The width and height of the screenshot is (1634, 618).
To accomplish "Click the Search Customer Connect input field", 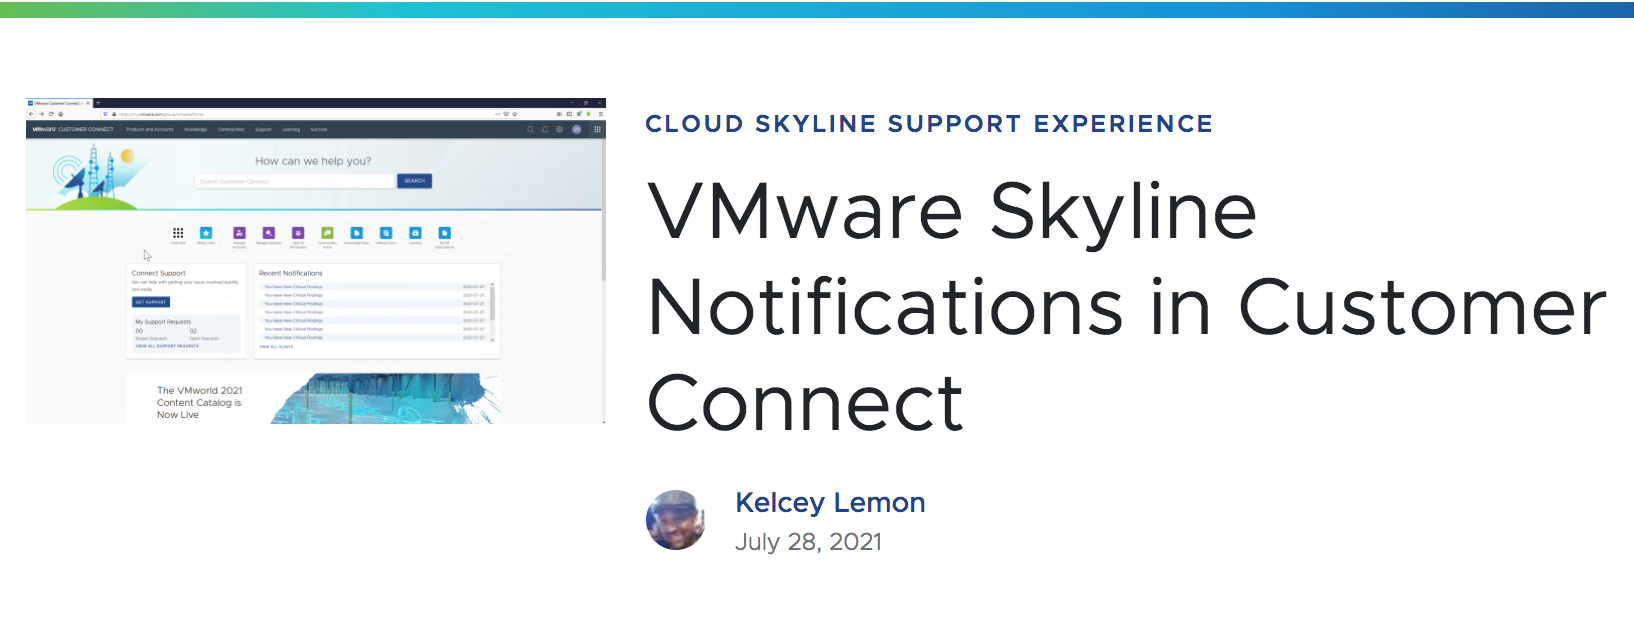I will coord(295,181).
